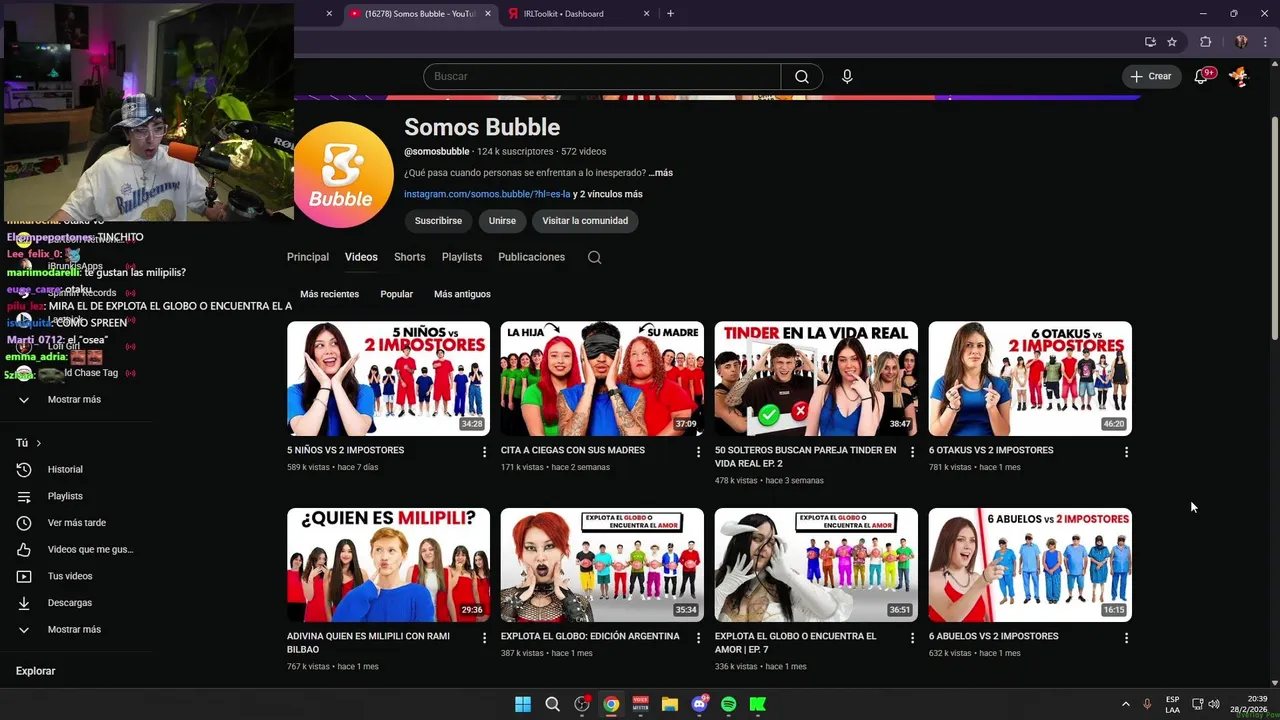The image size is (1280, 720).
Task: Open the Publicaciones channel tab
Action: click(531, 257)
